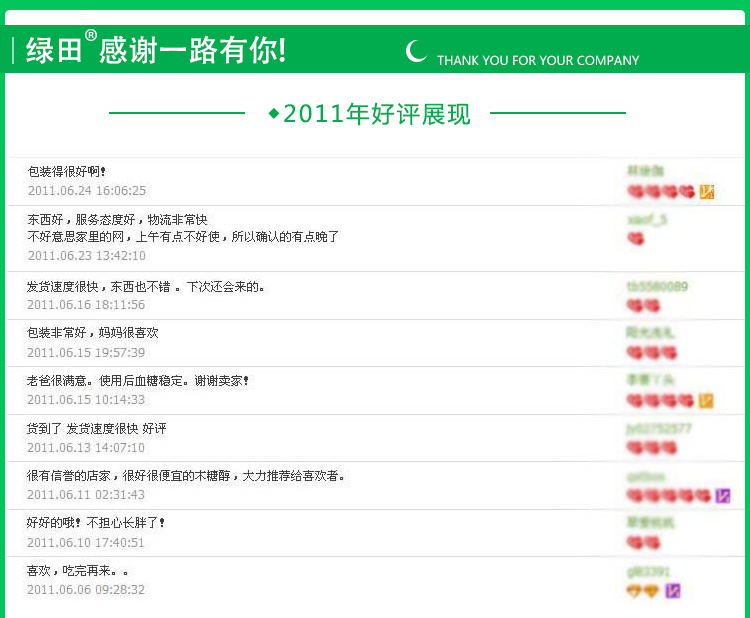Click heart rating row beside 很有信誉的店家 review
750x618 pixels.
pos(669,496)
